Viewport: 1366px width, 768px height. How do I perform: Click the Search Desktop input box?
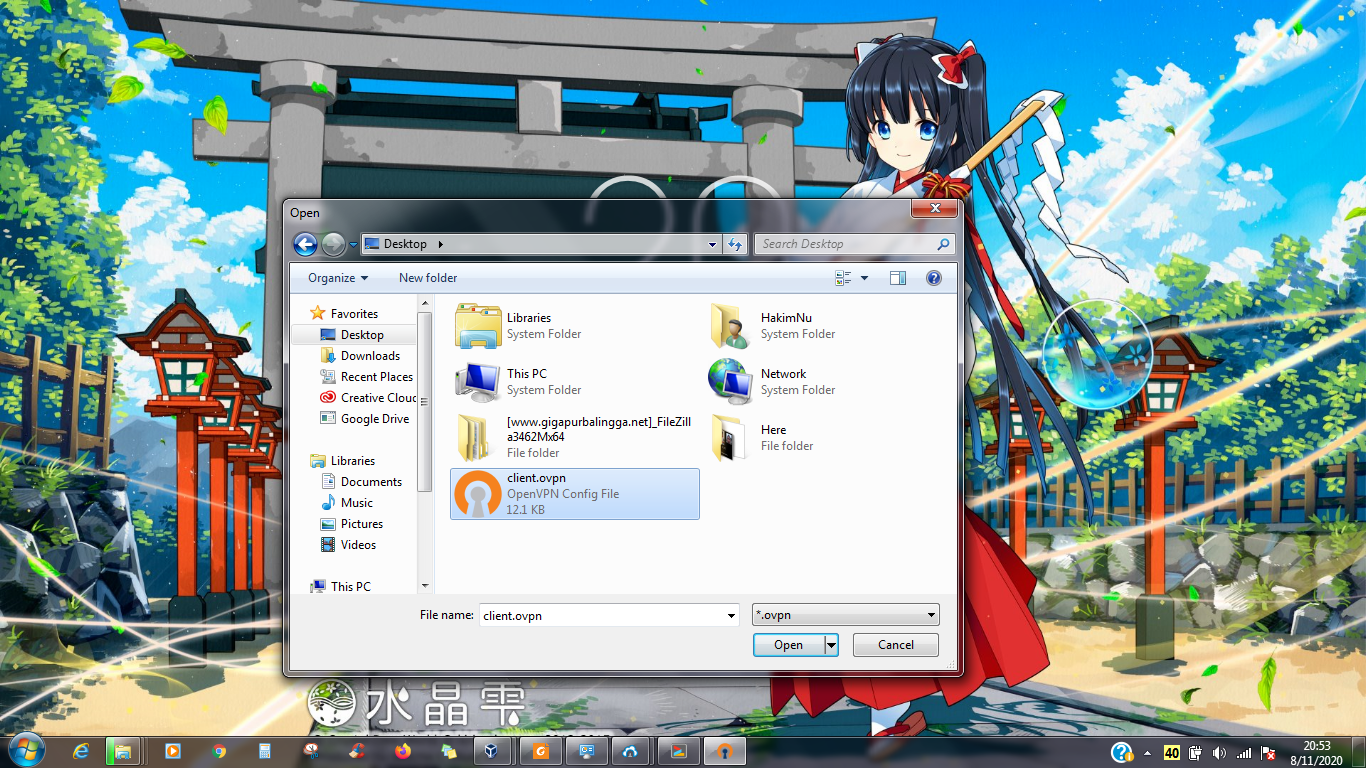pyautogui.click(x=845, y=244)
